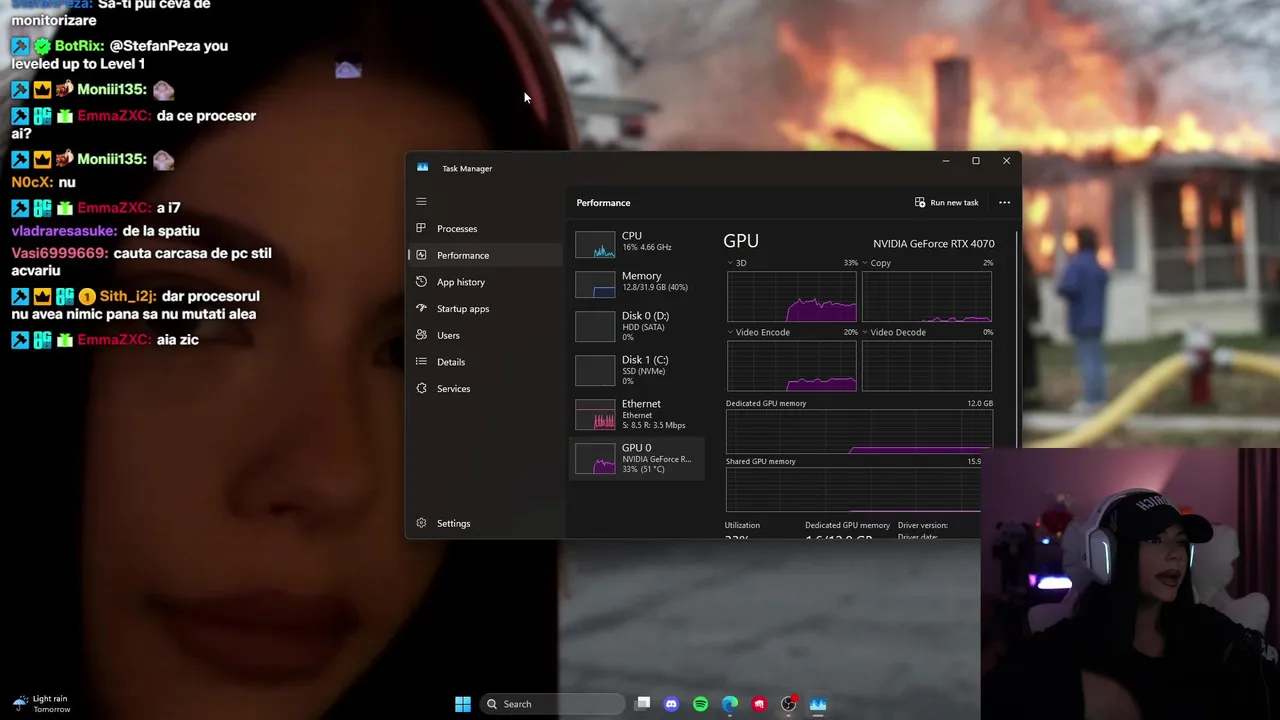Screen dimensions: 1280x720
Task: Click the username N0cX in chat
Action: tap(31, 182)
